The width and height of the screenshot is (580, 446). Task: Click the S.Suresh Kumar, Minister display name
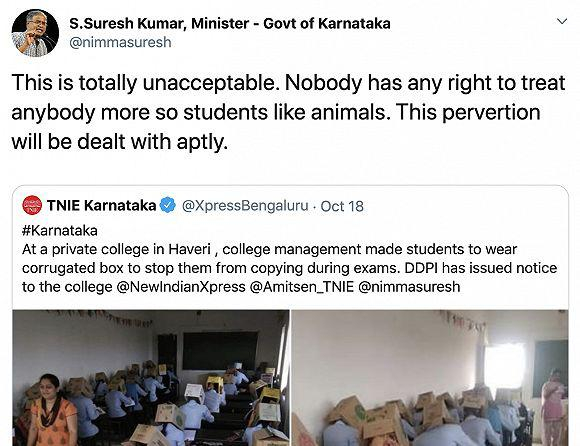click(x=230, y=23)
